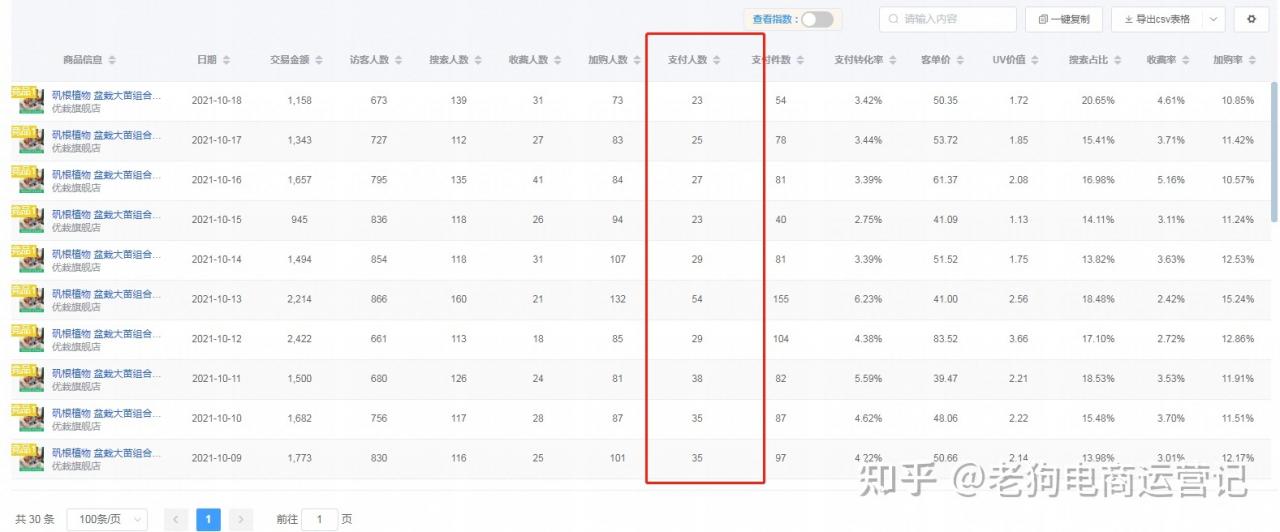1280x532 pixels.
Task: Select page 1 in pagination
Action: [x=208, y=520]
